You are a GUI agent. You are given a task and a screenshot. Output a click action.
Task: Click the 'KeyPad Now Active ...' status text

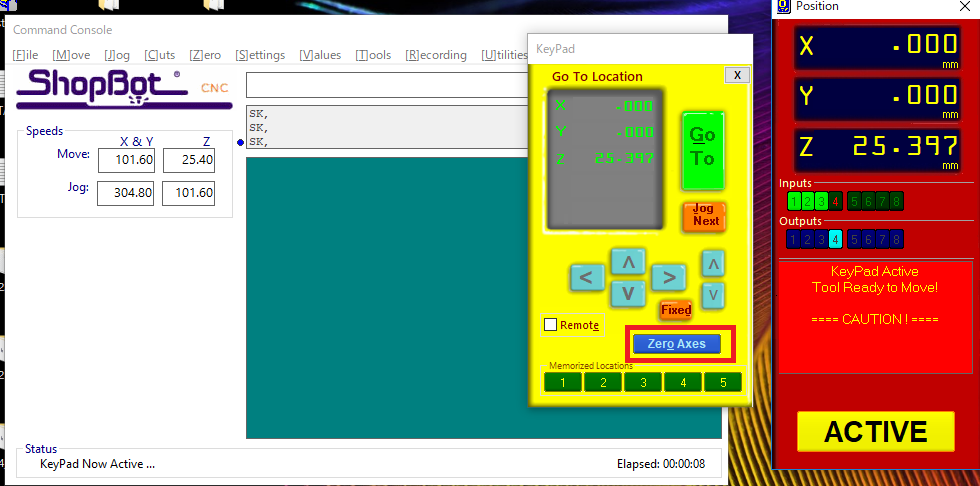tap(98, 464)
